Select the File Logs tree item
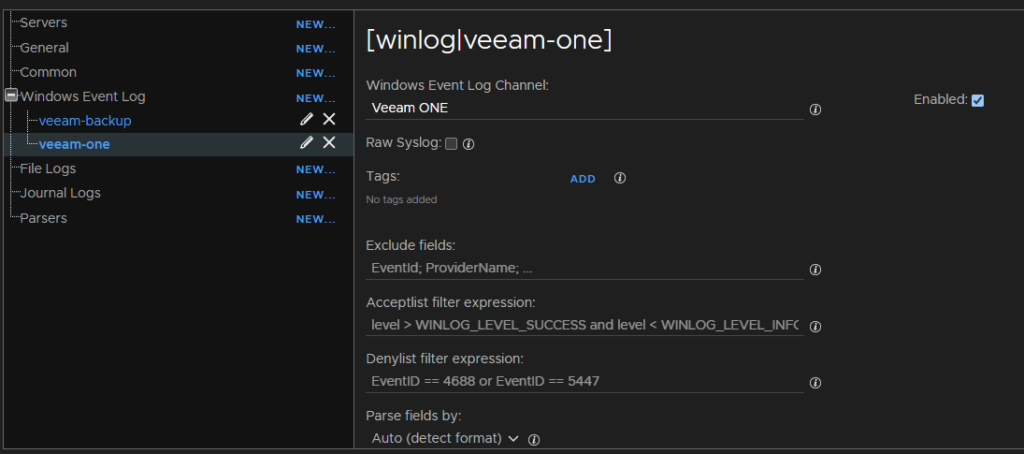 48,169
